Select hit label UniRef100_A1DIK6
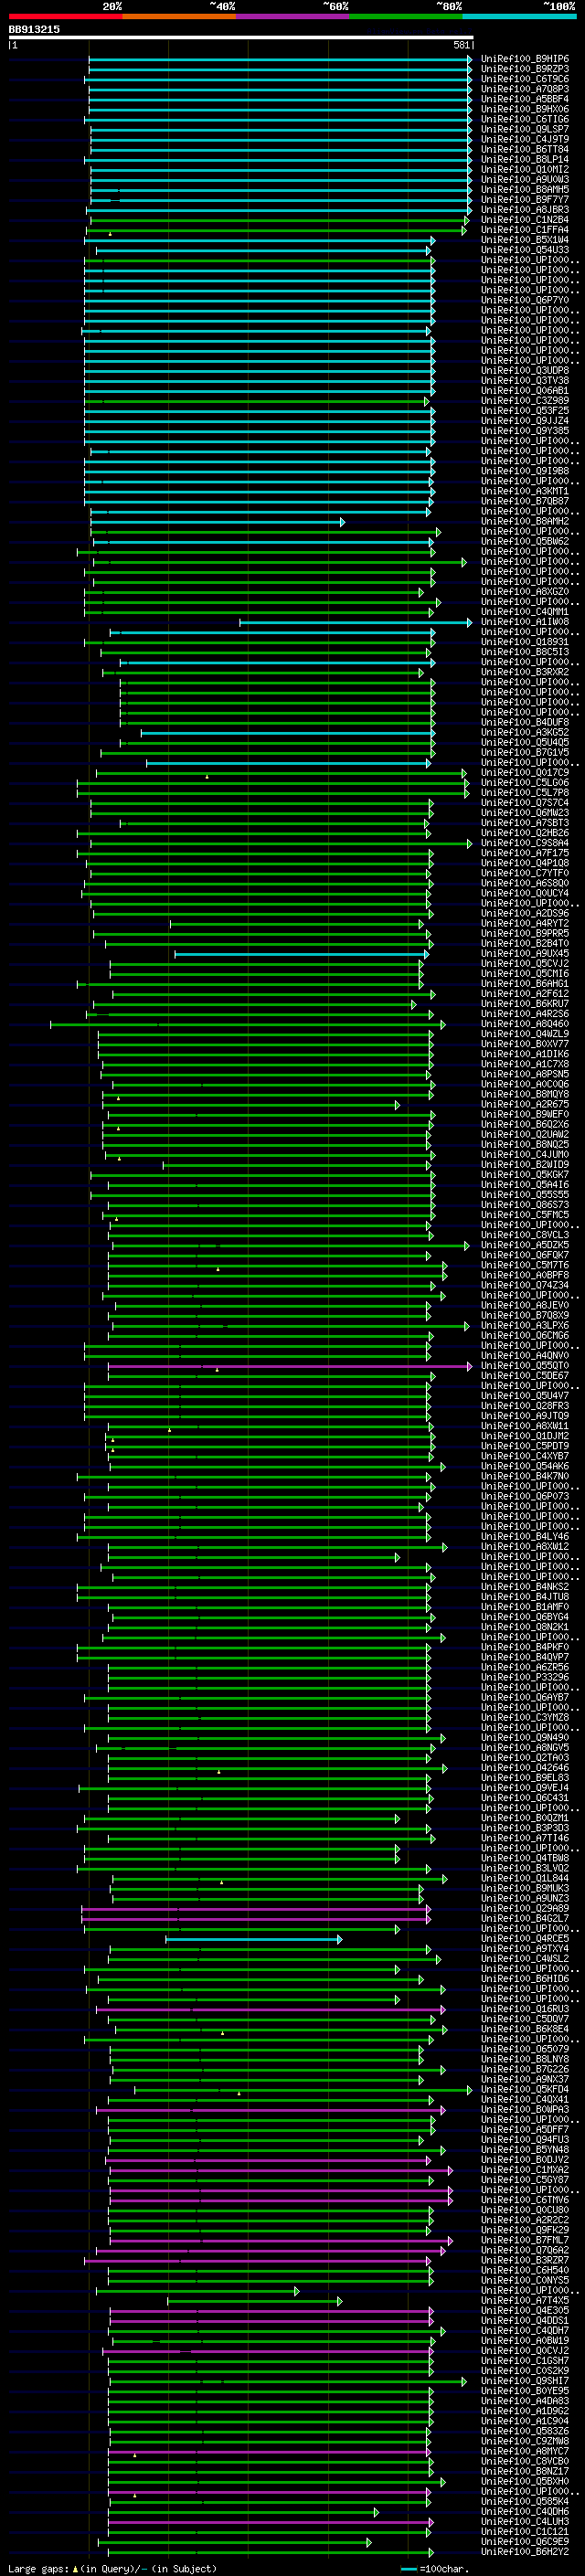 pyautogui.click(x=524, y=1054)
